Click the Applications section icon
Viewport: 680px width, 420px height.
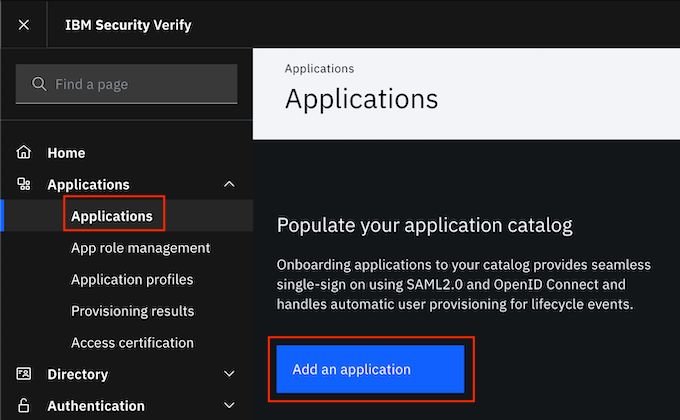pos(23,184)
